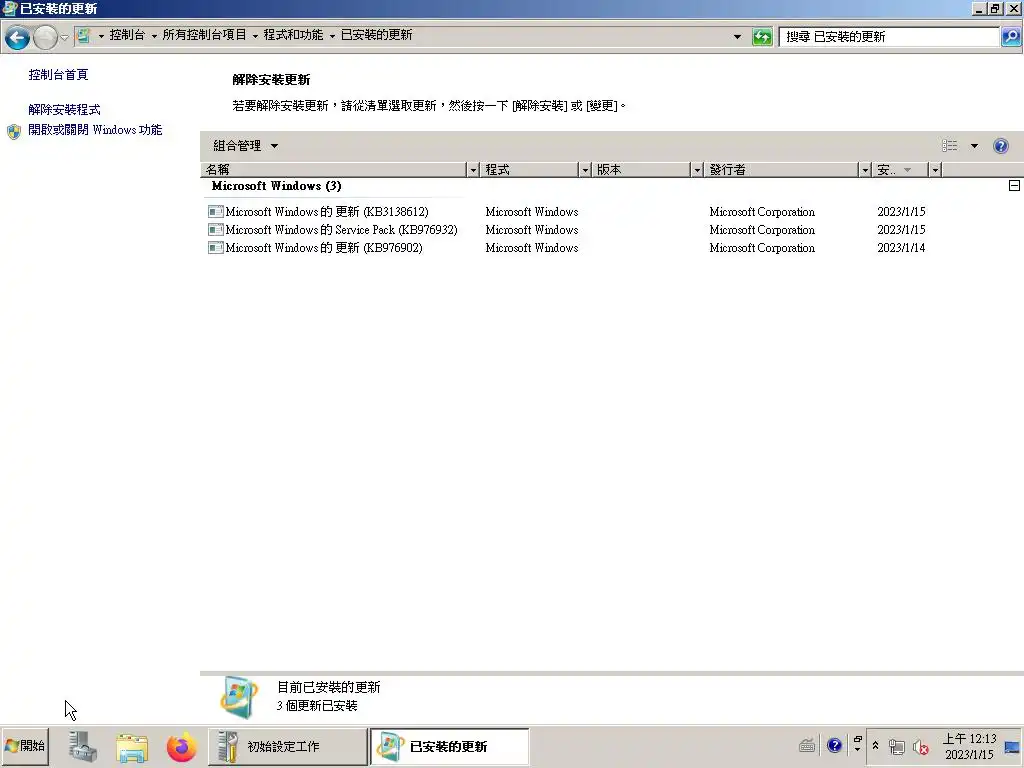Click the icon of Service Pack KB976932
This screenshot has height=768, width=1024.
pos(216,230)
